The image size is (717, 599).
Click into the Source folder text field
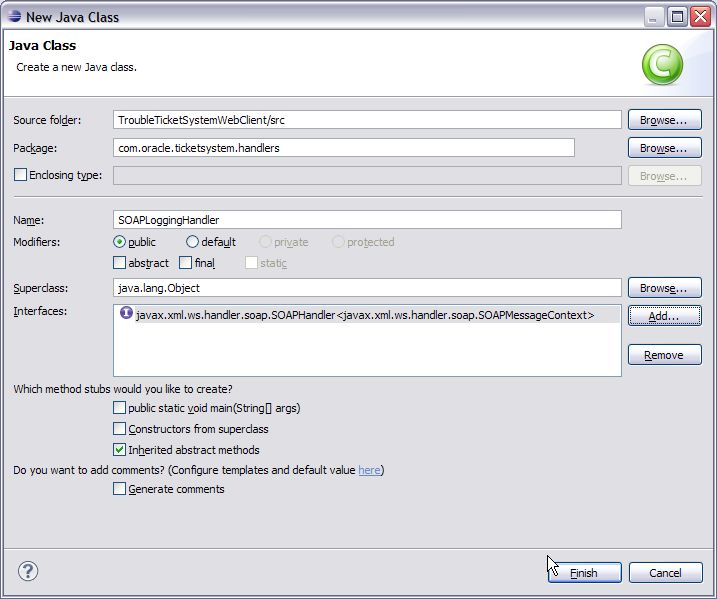367,120
